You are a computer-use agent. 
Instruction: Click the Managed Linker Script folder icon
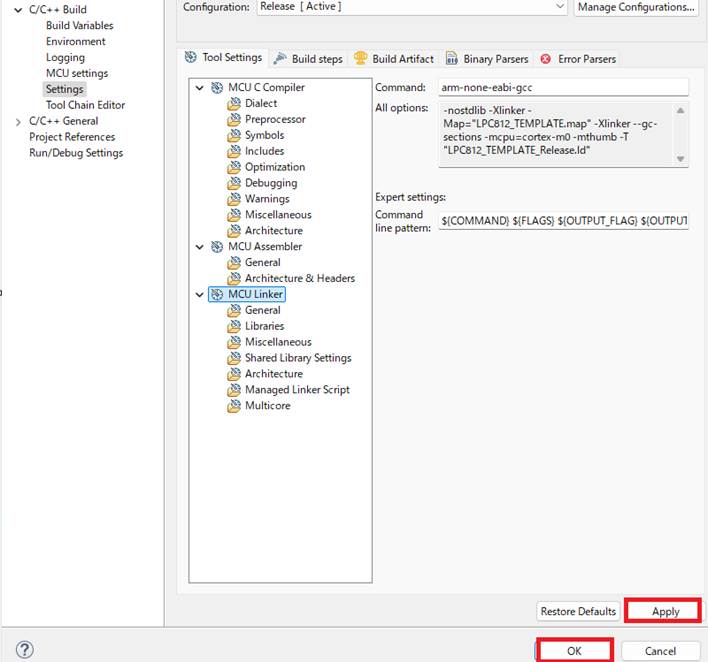click(x=234, y=390)
